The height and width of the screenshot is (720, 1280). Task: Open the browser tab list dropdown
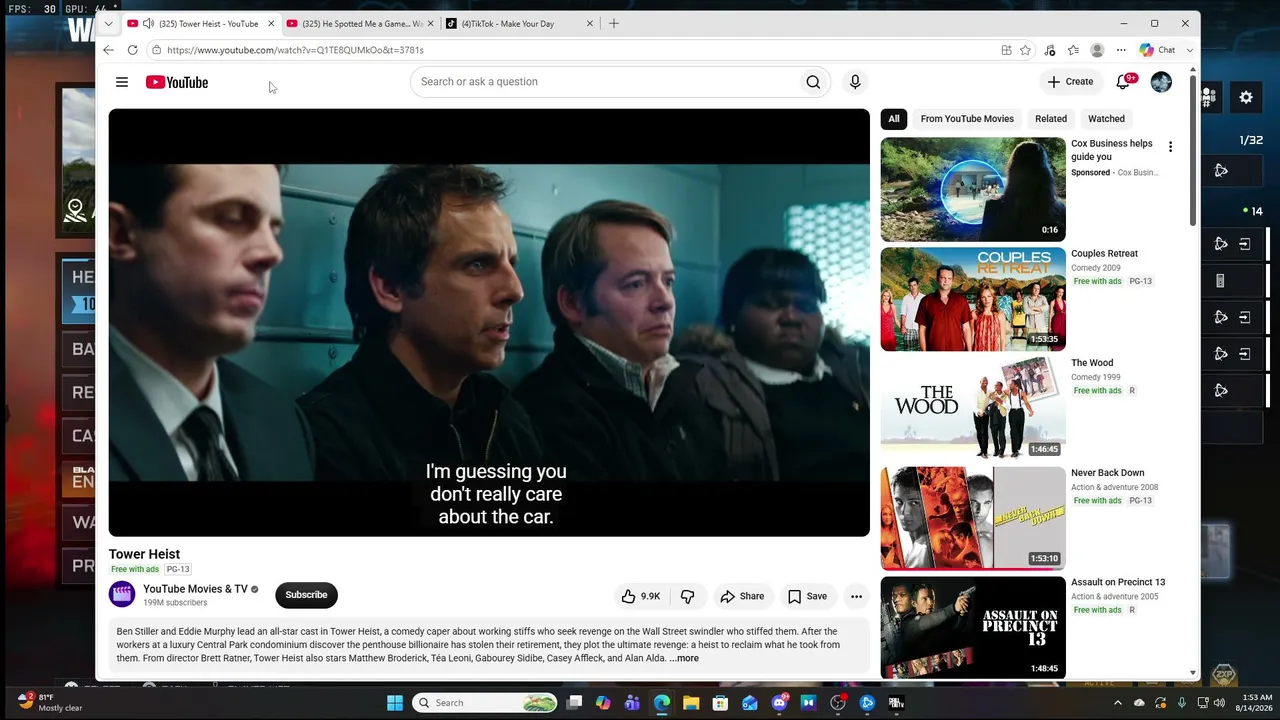click(x=108, y=23)
